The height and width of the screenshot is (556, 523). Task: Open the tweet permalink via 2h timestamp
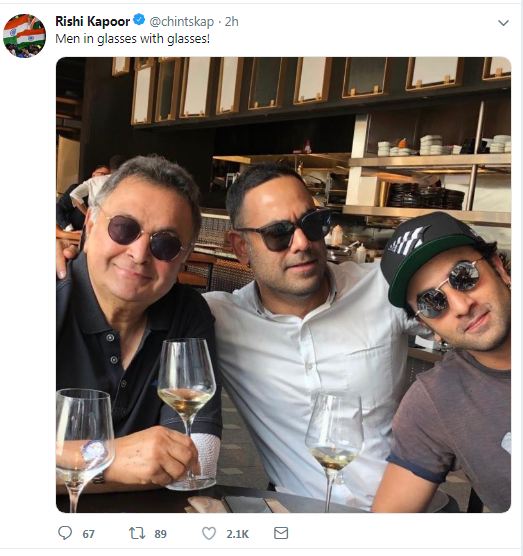click(x=232, y=22)
